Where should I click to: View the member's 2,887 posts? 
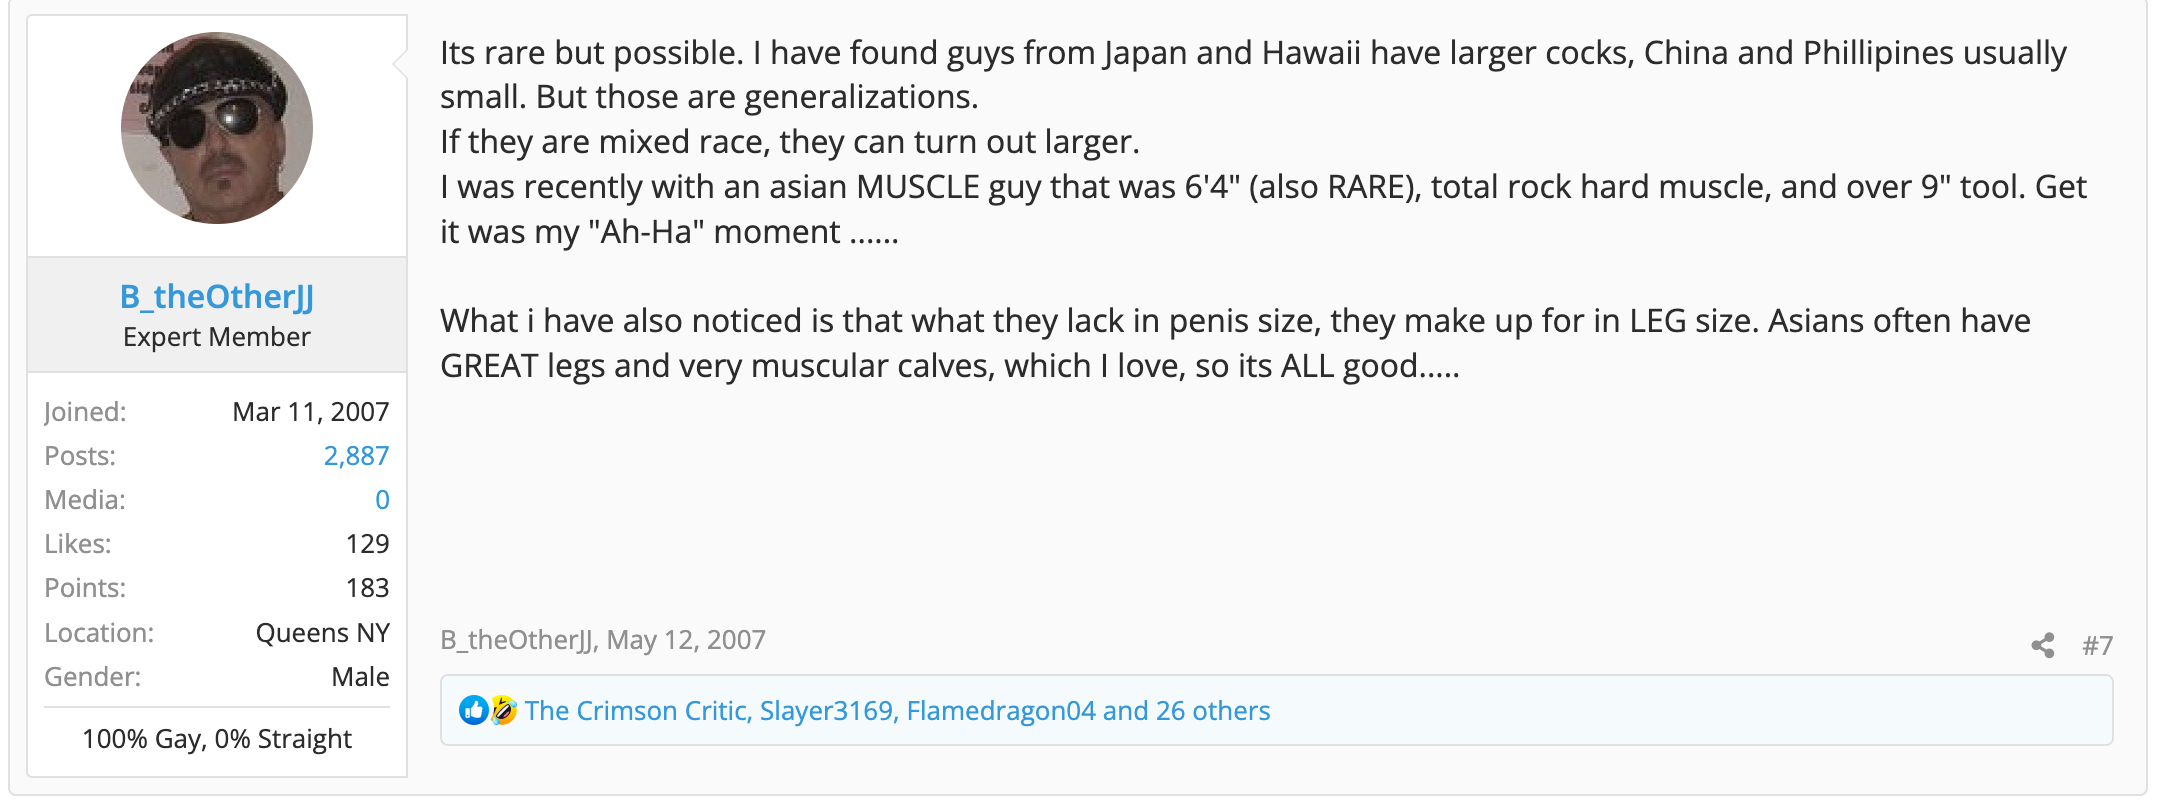pyautogui.click(x=356, y=456)
